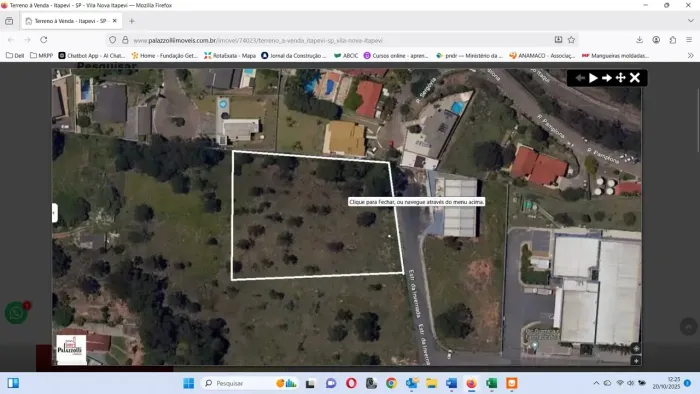Install site as app icon in the address bar
Image resolution: width=700 pixels, height=394 pixels.
(x=558, y=40)
